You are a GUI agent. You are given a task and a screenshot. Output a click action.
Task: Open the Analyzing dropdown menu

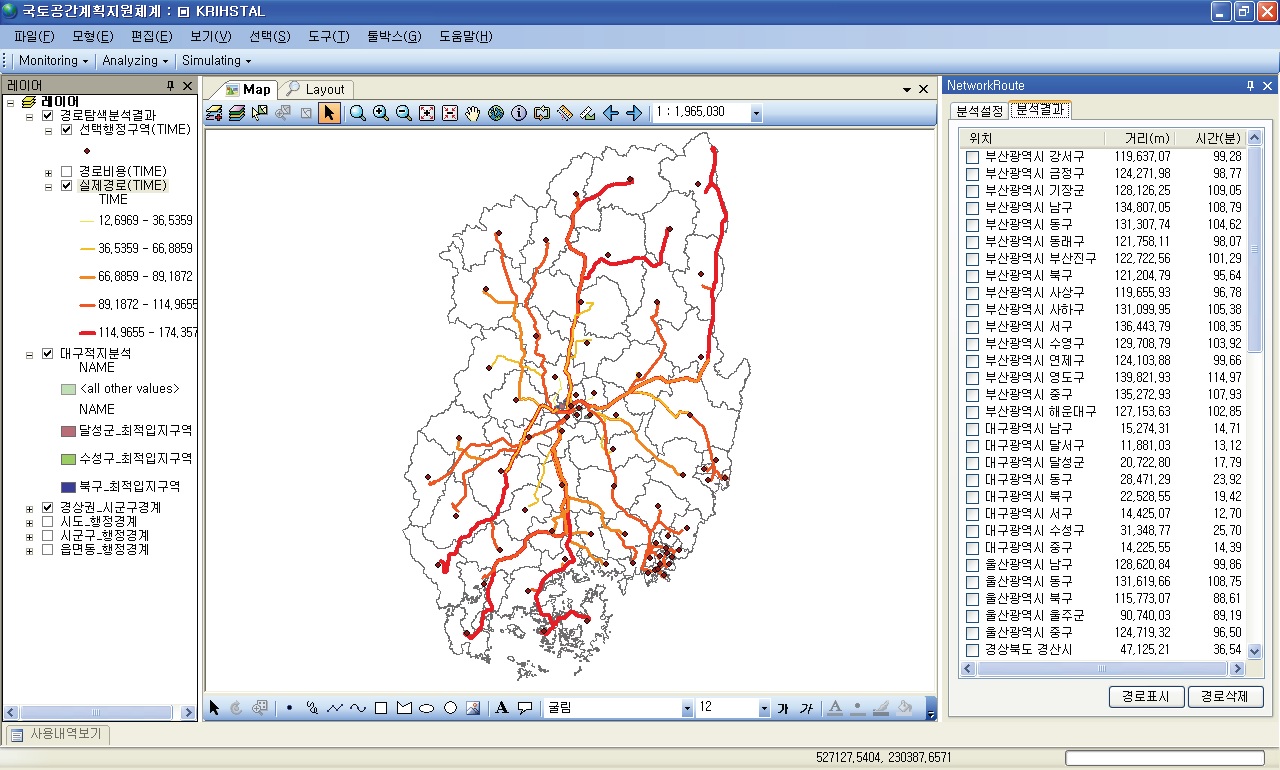[135, 61]
